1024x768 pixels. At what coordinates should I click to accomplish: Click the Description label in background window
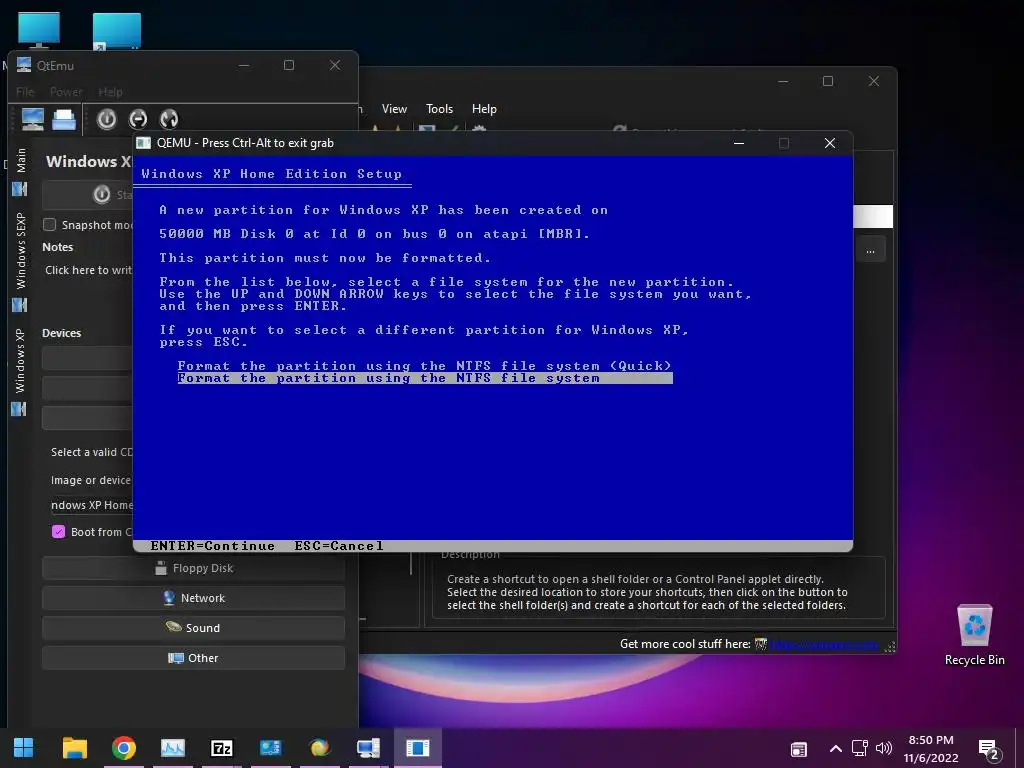coord(470,554)
